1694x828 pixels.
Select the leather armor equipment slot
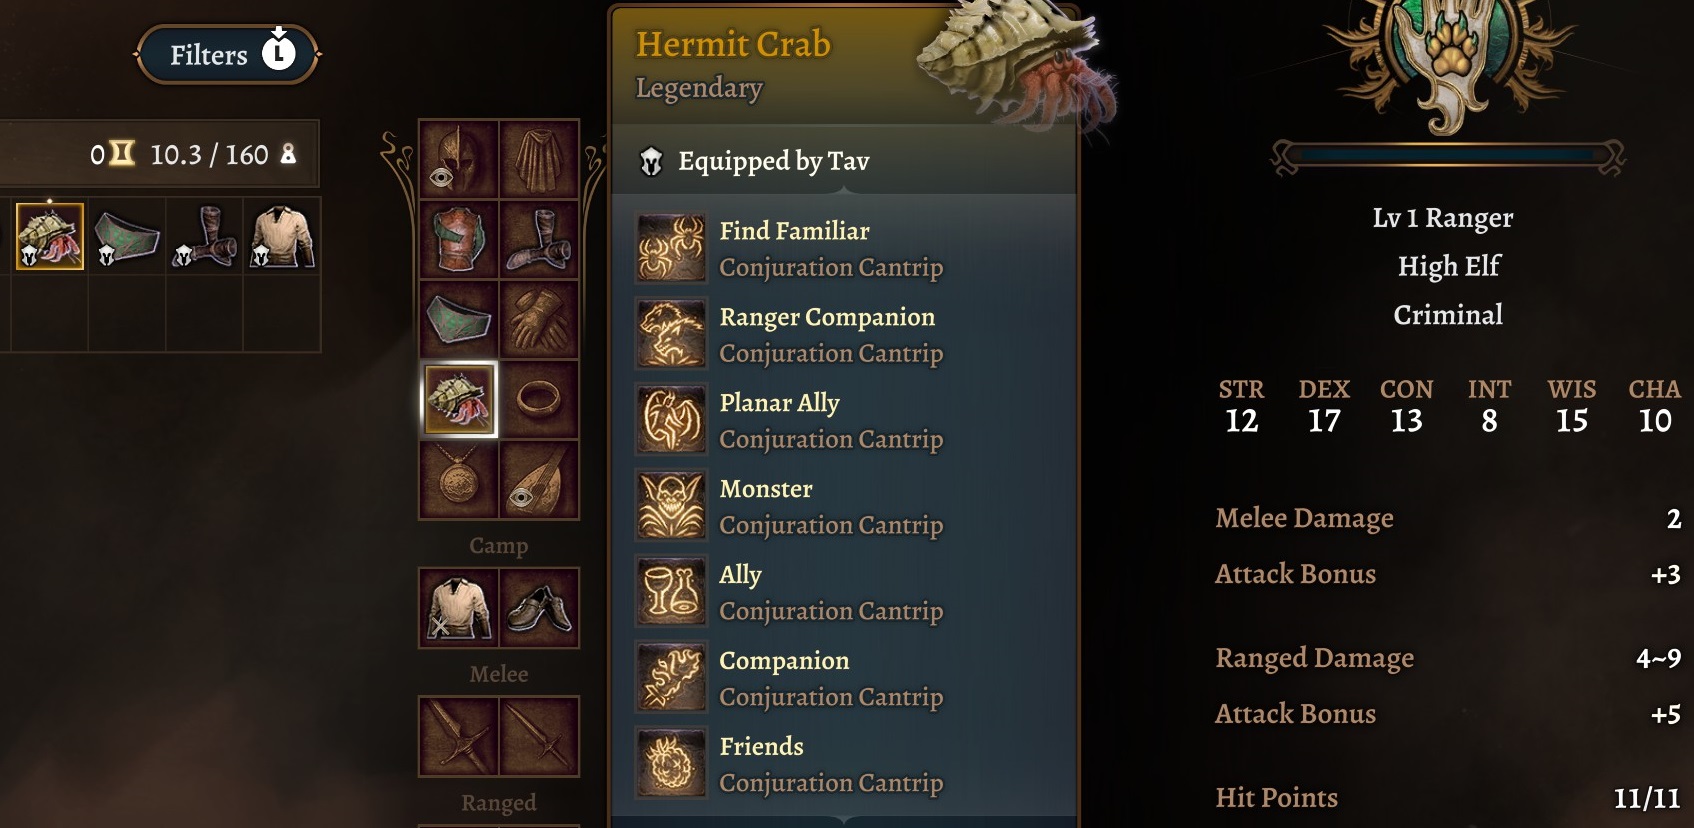click(459, 240)
